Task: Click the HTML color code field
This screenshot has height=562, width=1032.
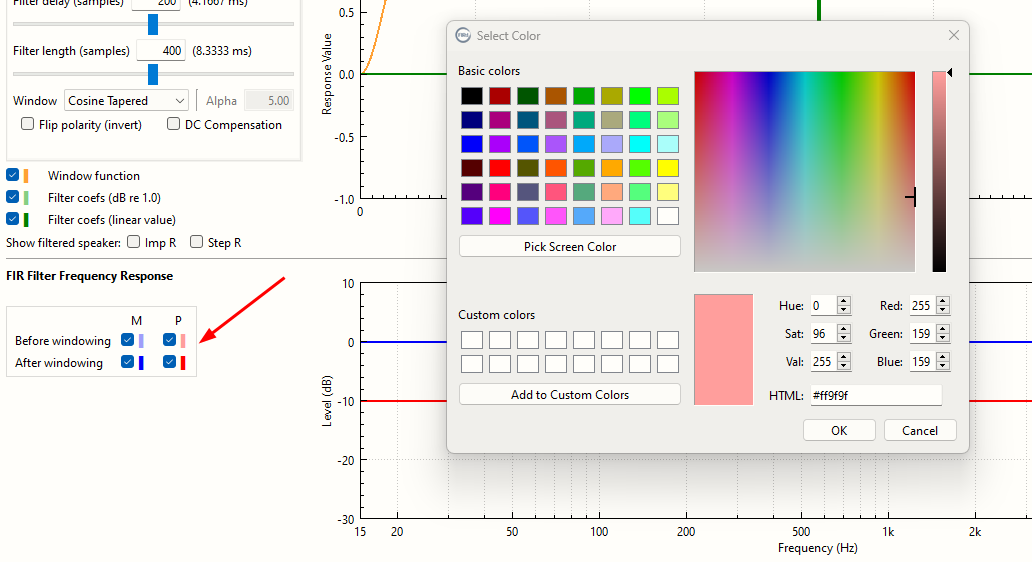Action: pyautogui.click(x=876, y=396)
